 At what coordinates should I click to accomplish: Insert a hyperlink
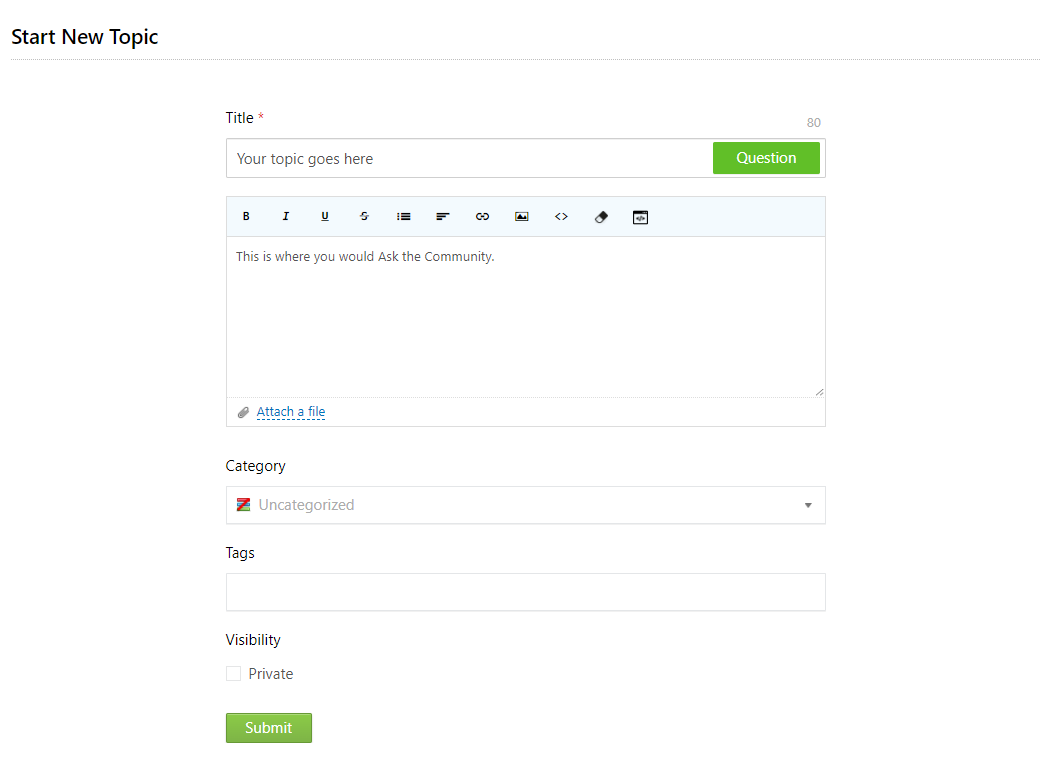(x=483, y=217)
